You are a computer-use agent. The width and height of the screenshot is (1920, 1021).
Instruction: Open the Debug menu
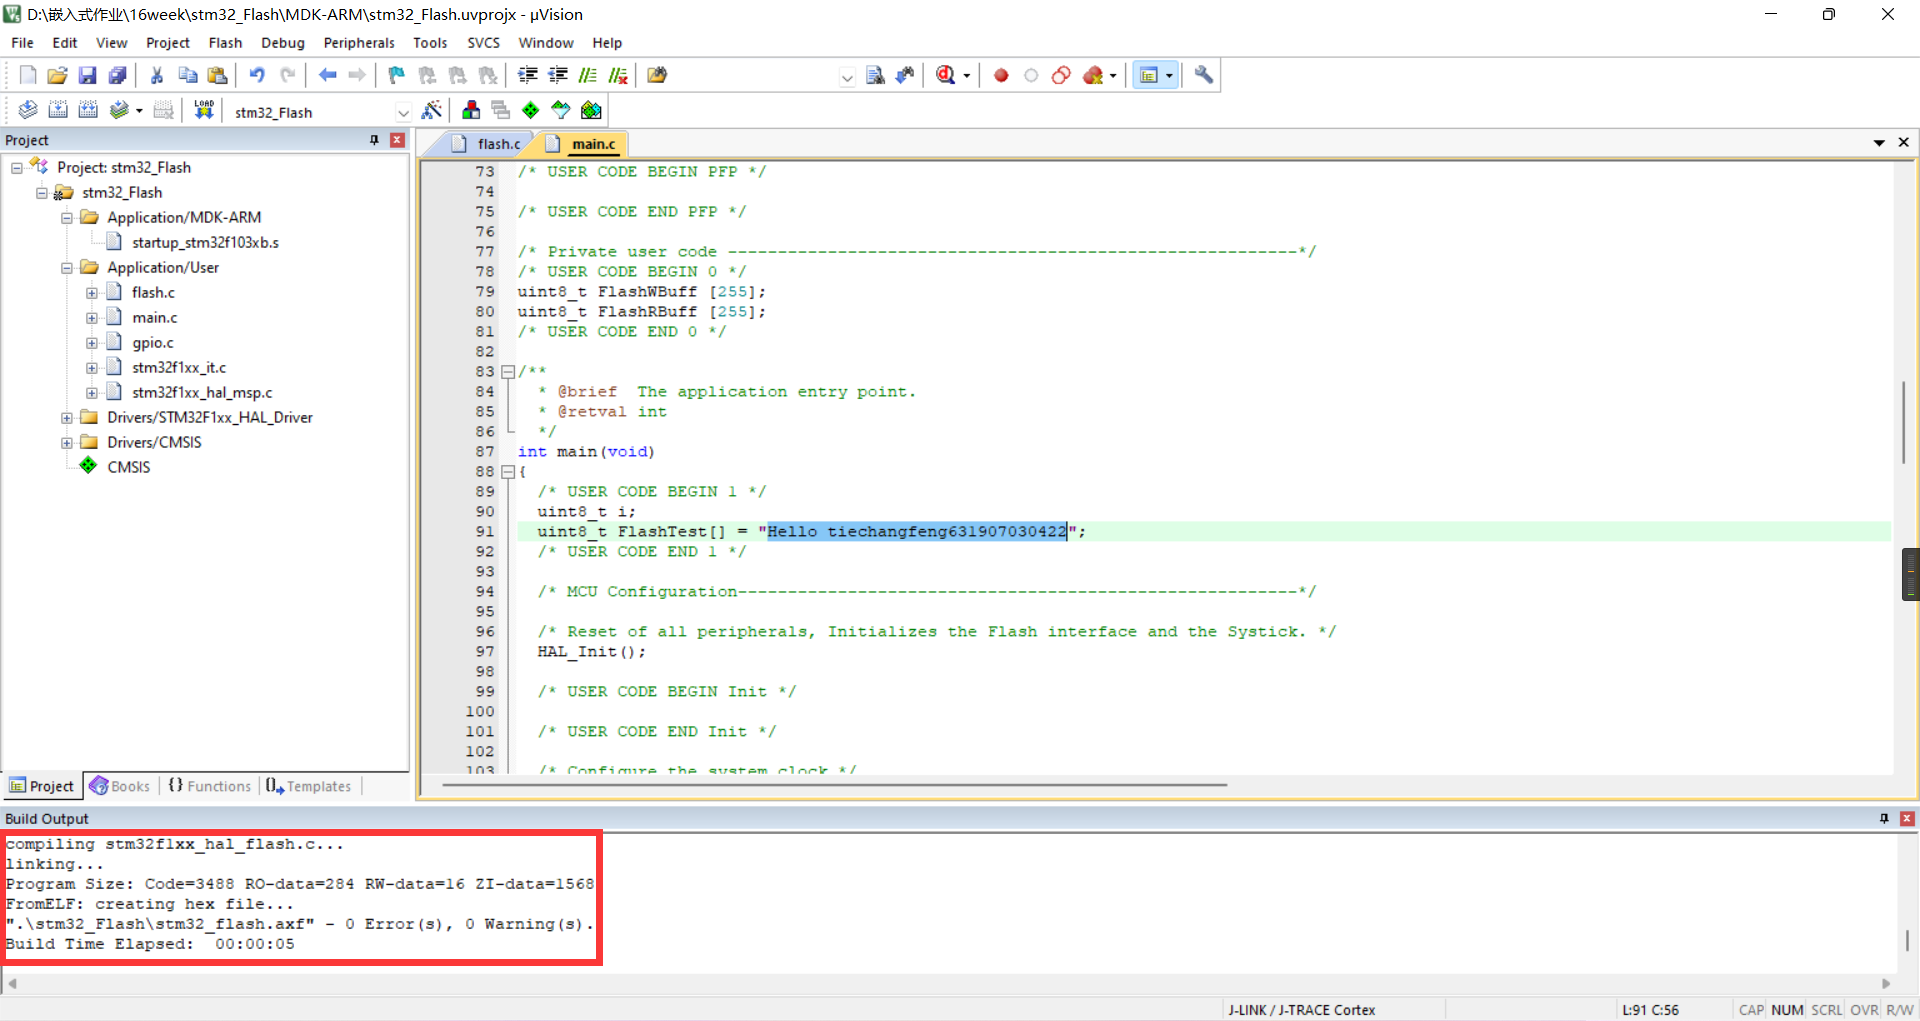[x=283, y=43]
